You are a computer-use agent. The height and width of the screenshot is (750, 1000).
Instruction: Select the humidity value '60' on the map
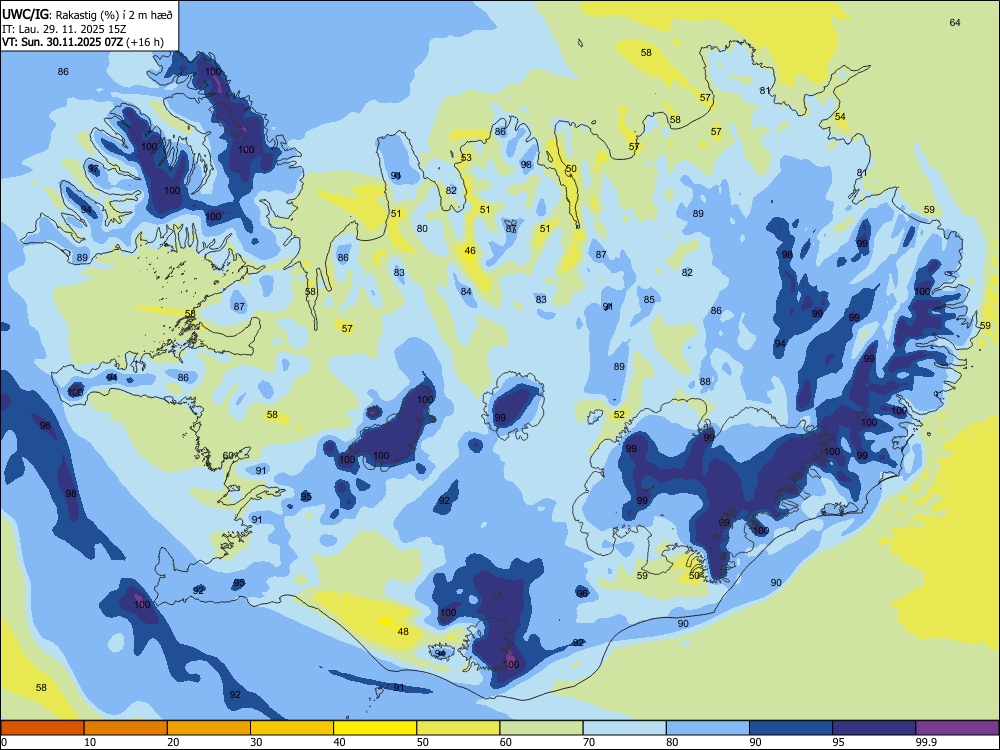click(228, 455)
